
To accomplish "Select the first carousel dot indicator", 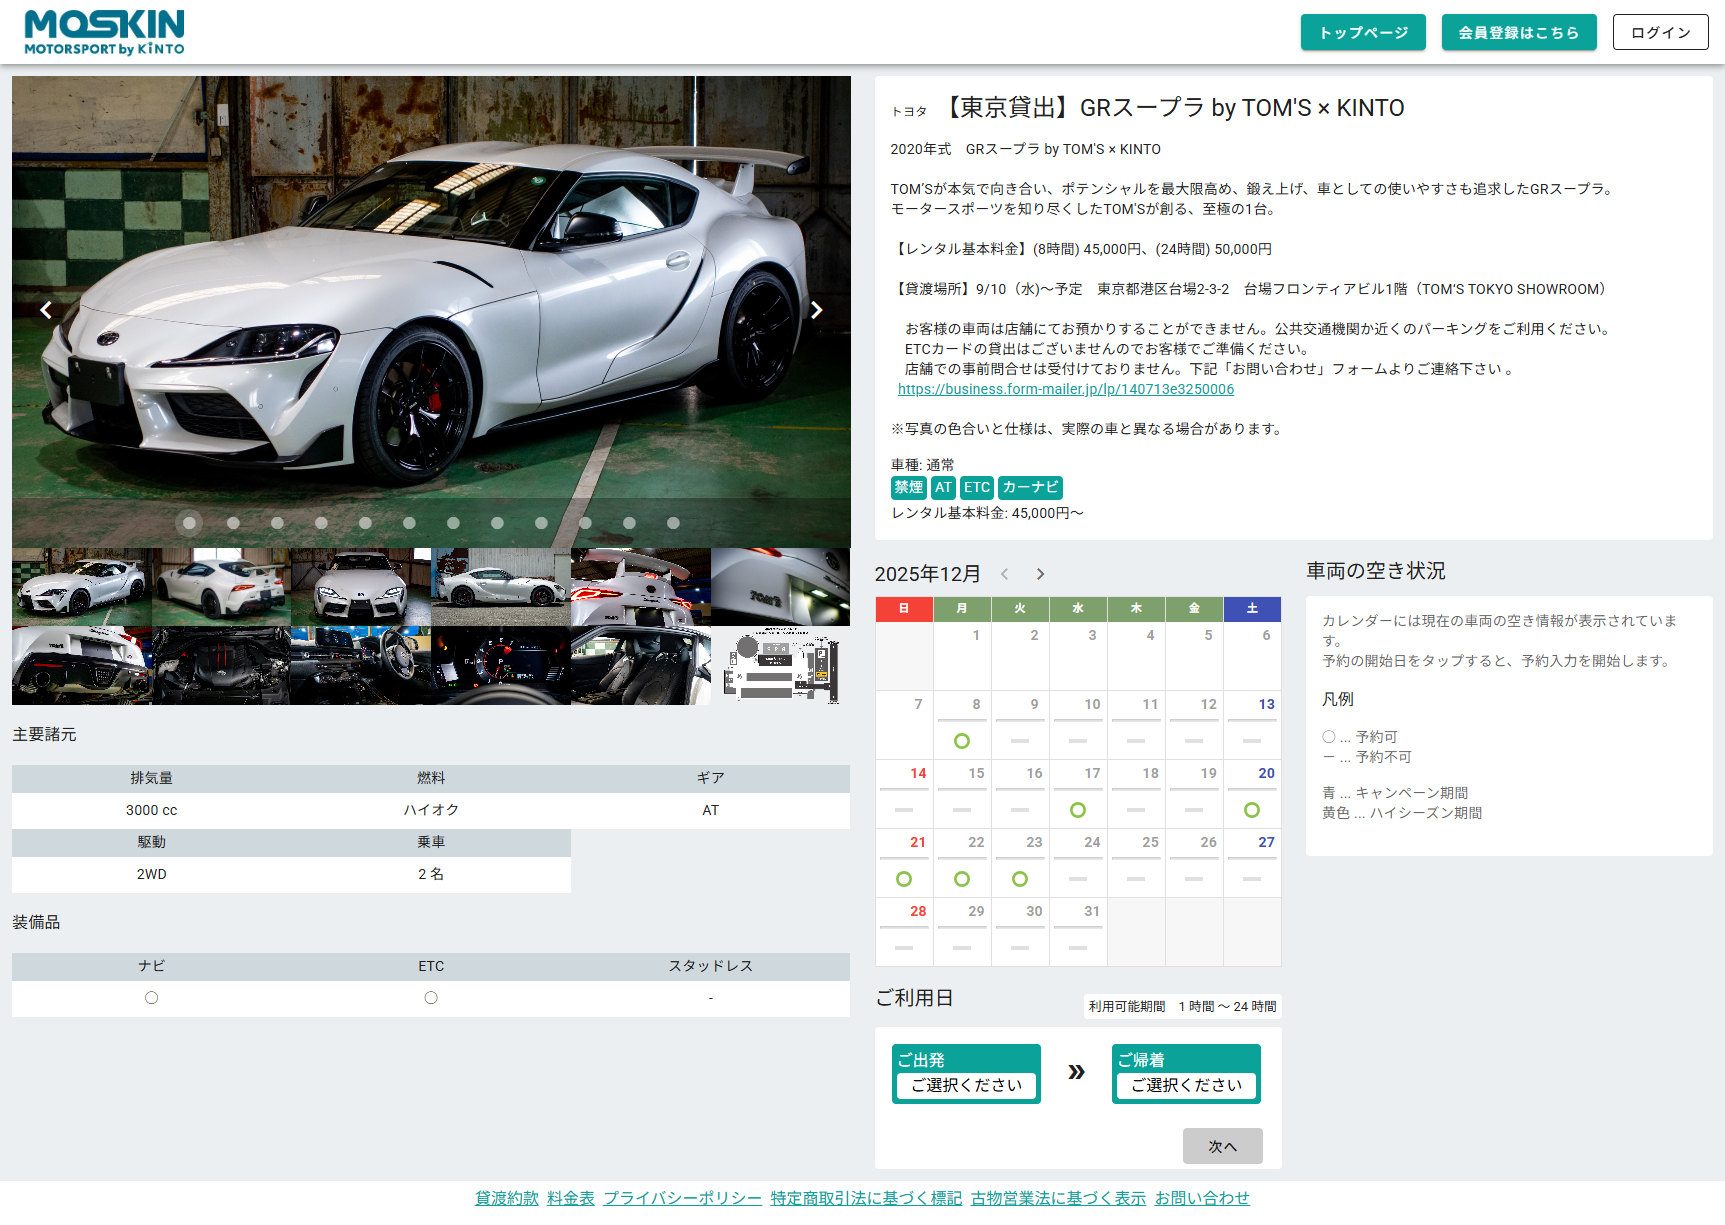I will tap(189, 523).
